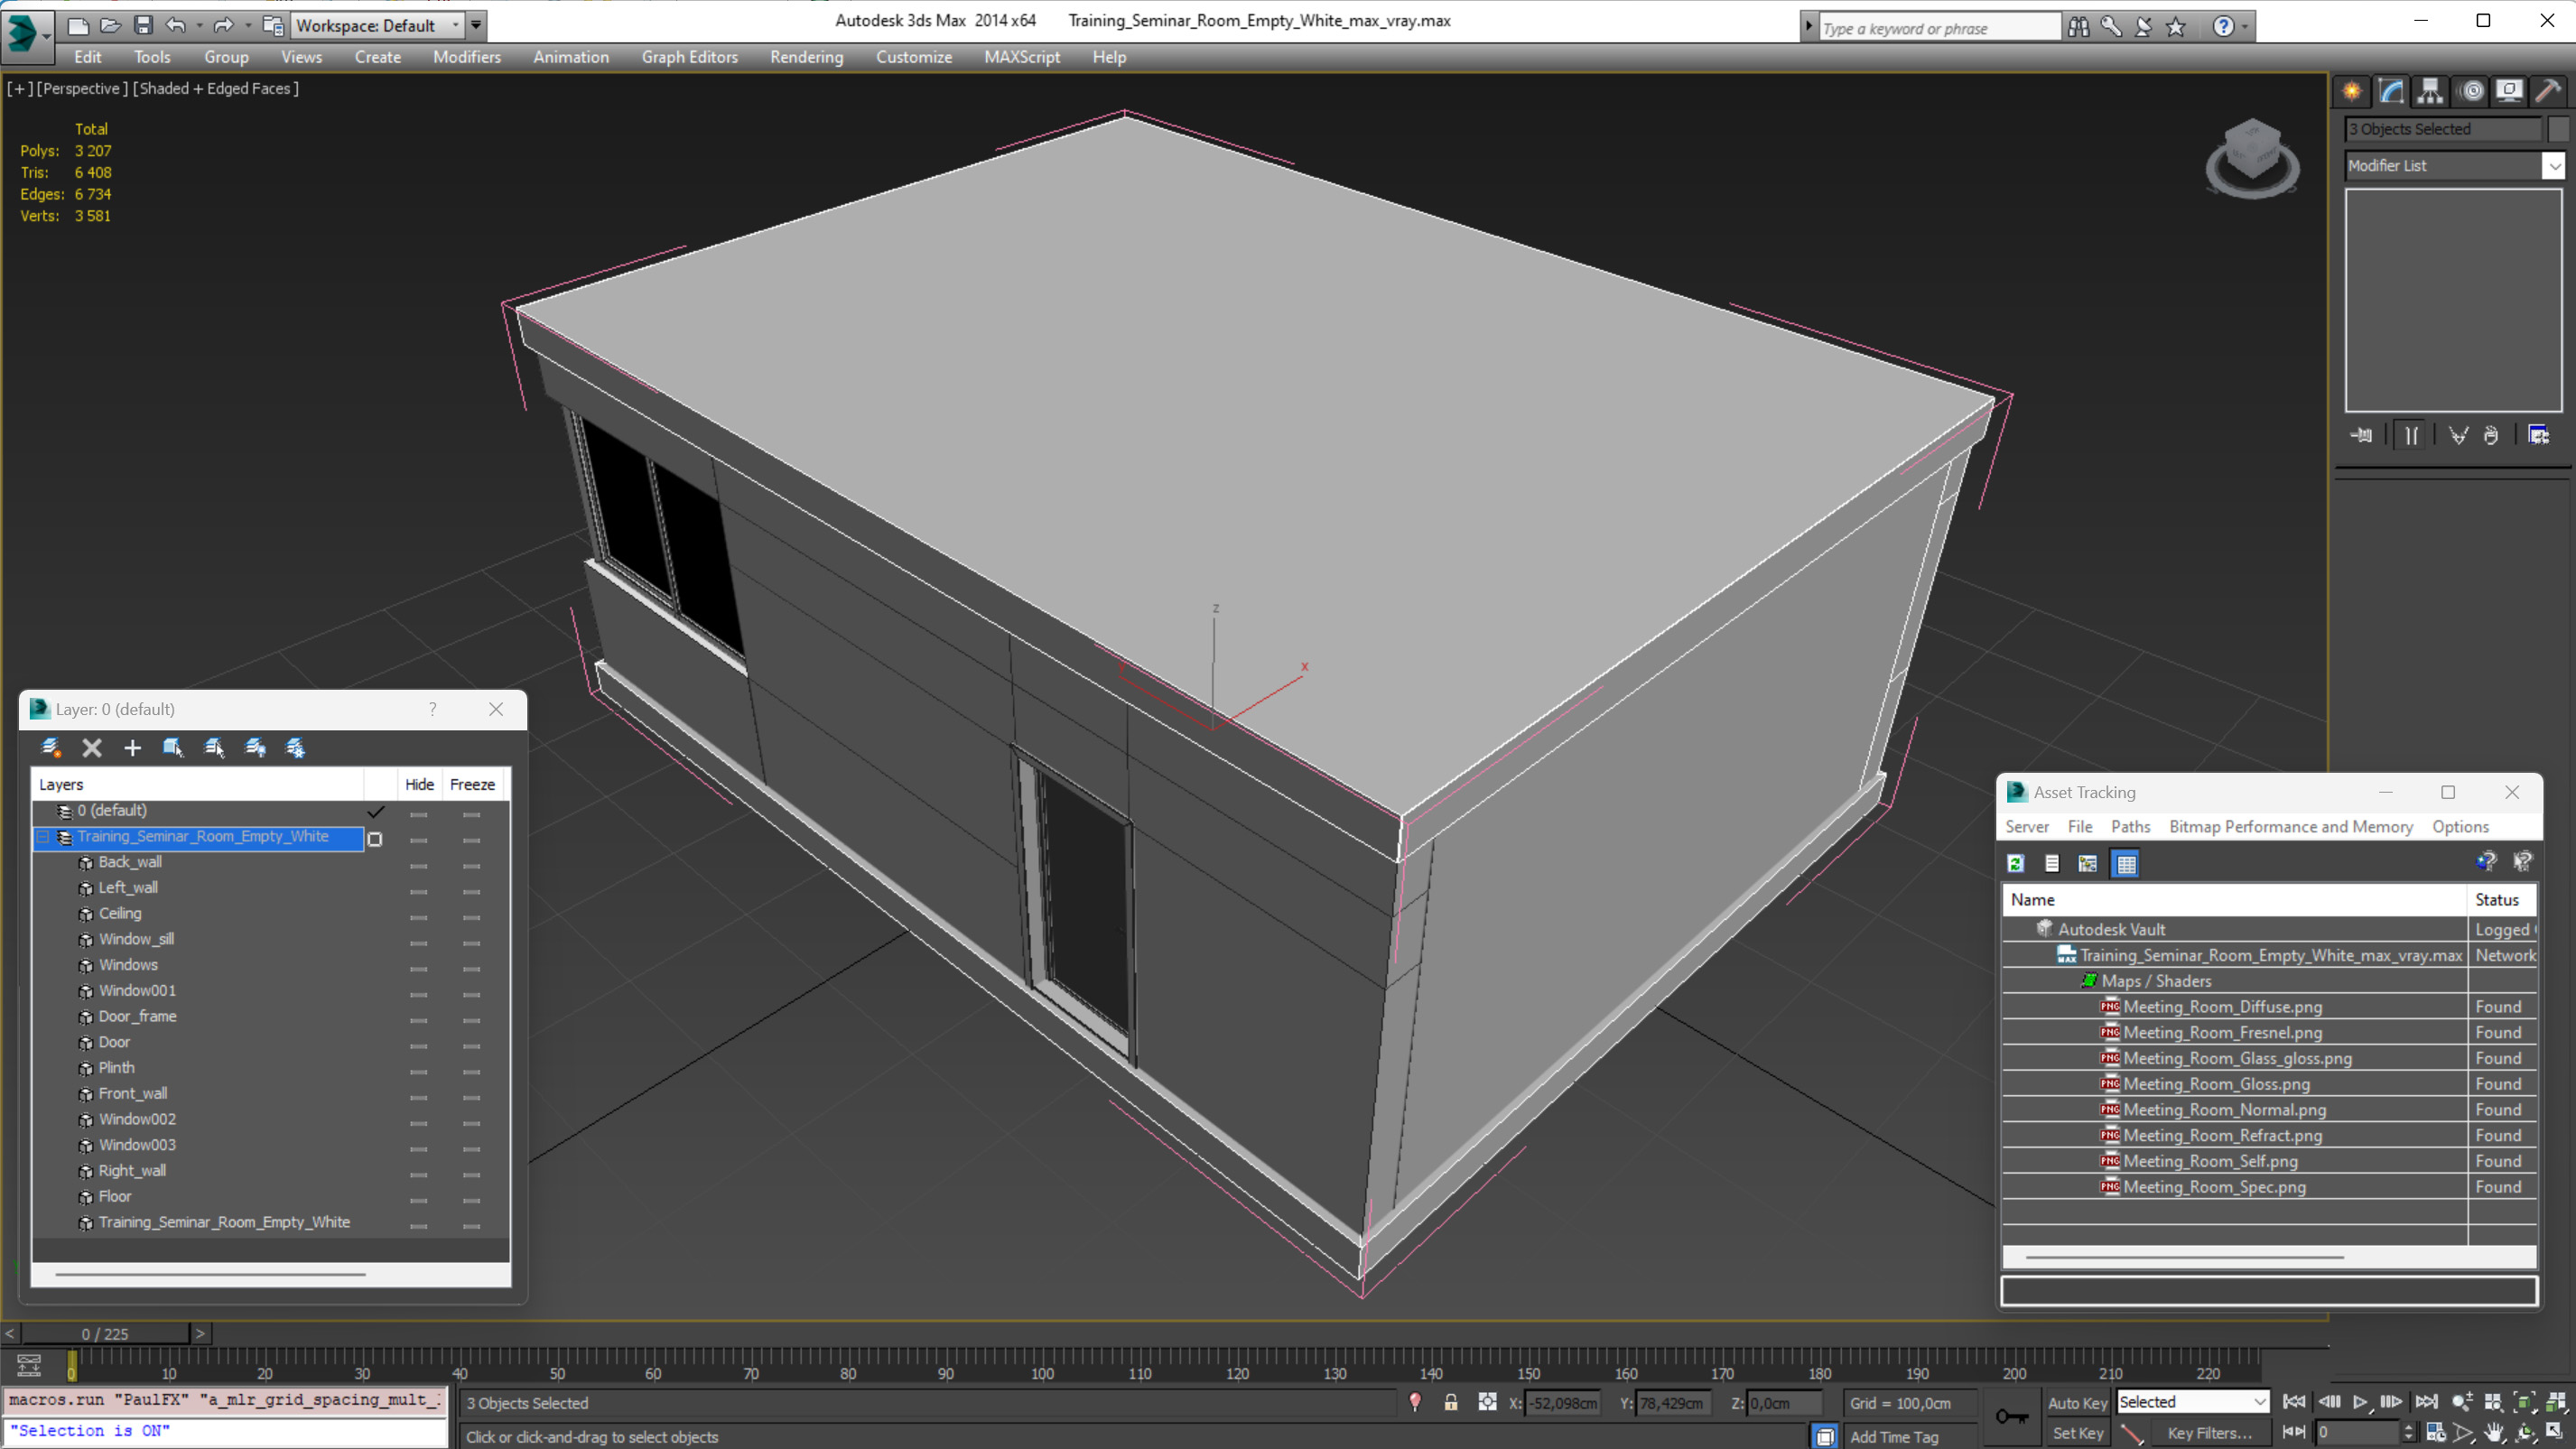
Task: Open the Selected key filter dropdown
Action: click(x=2192, y=1402)
